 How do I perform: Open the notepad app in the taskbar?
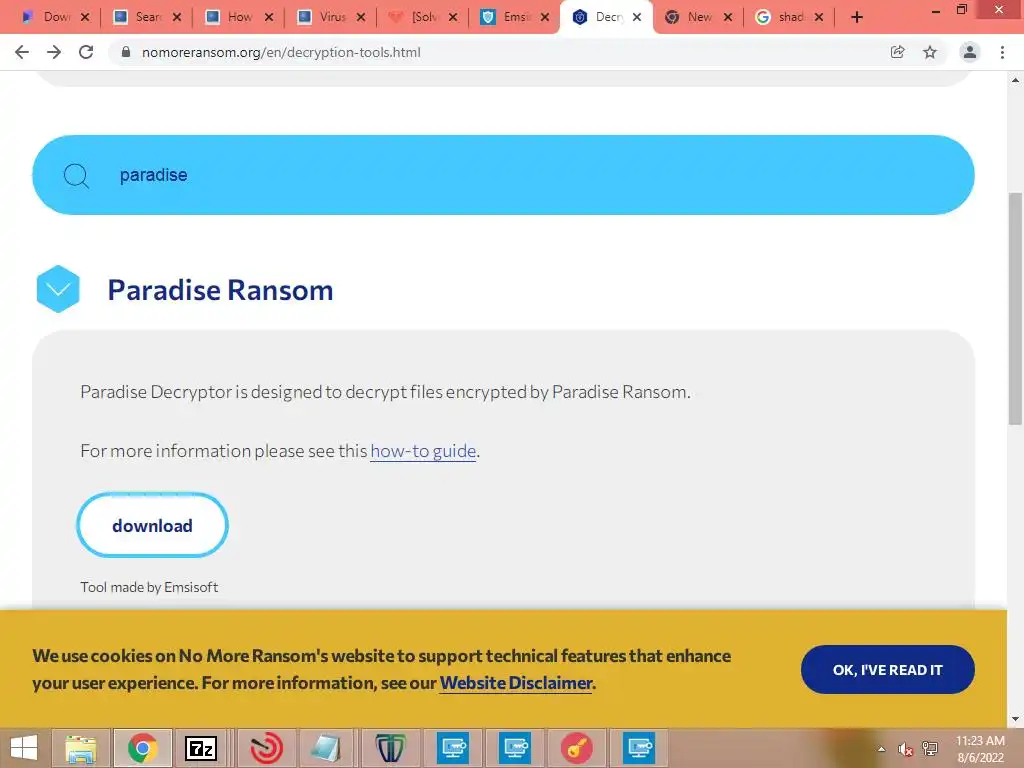[x=327, y=748]
